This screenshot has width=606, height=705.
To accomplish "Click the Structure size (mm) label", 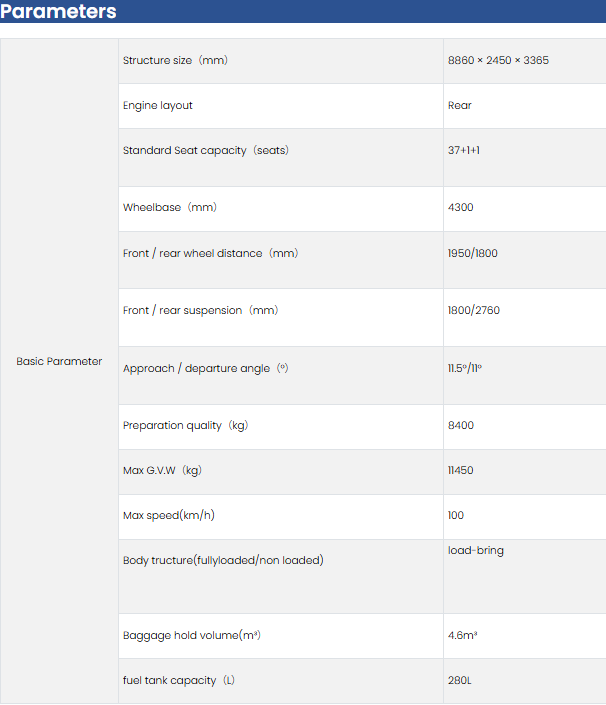I will [x=175, y=60].
